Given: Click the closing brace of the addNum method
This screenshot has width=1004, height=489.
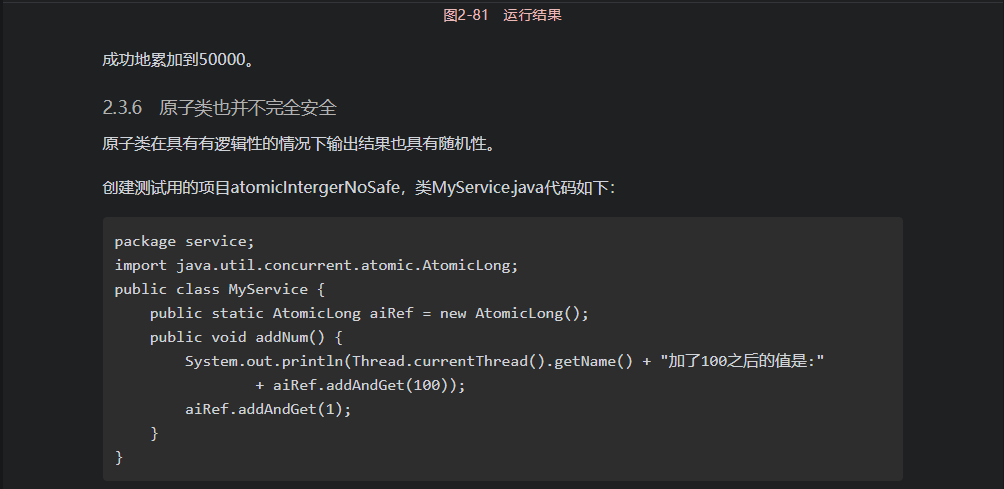Looking at the screenshot, I should pyautogui.click(x=154, y=433).
